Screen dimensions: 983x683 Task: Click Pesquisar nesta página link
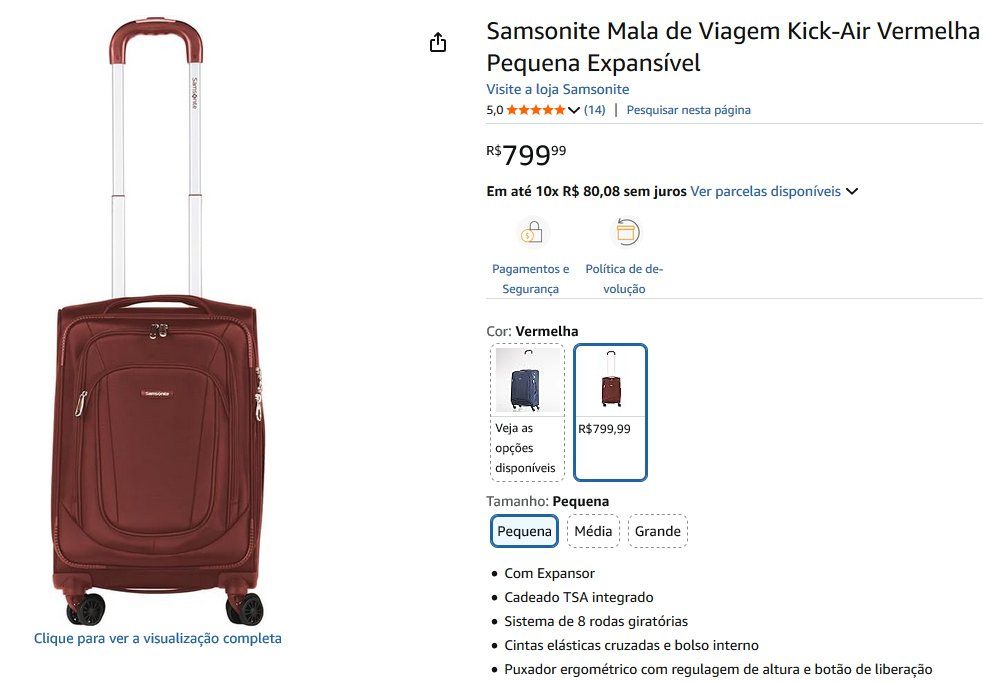click(x=688, y=110)
